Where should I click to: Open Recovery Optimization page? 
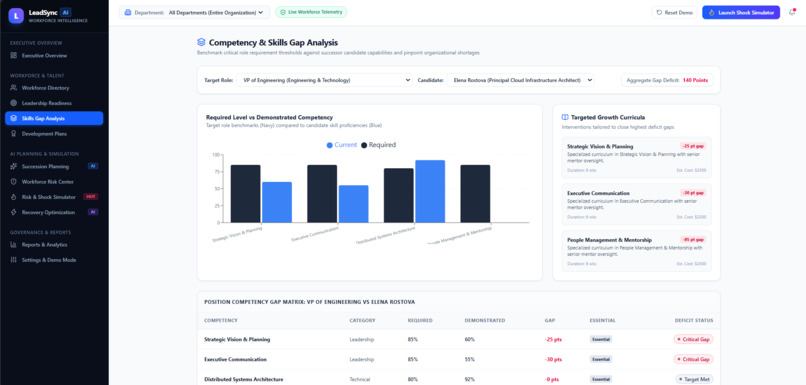click(54, 212)
